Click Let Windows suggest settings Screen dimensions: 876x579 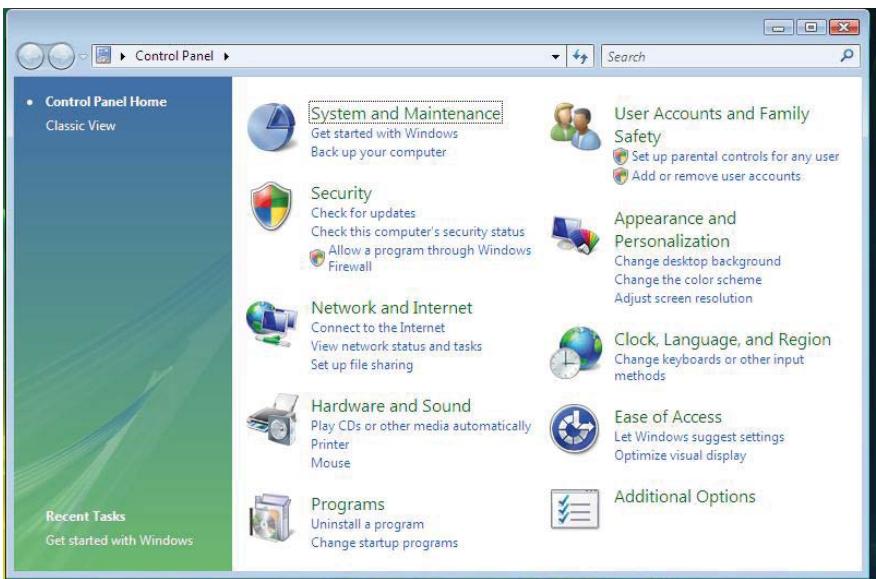pyautogui.click(x=699, y=436)
